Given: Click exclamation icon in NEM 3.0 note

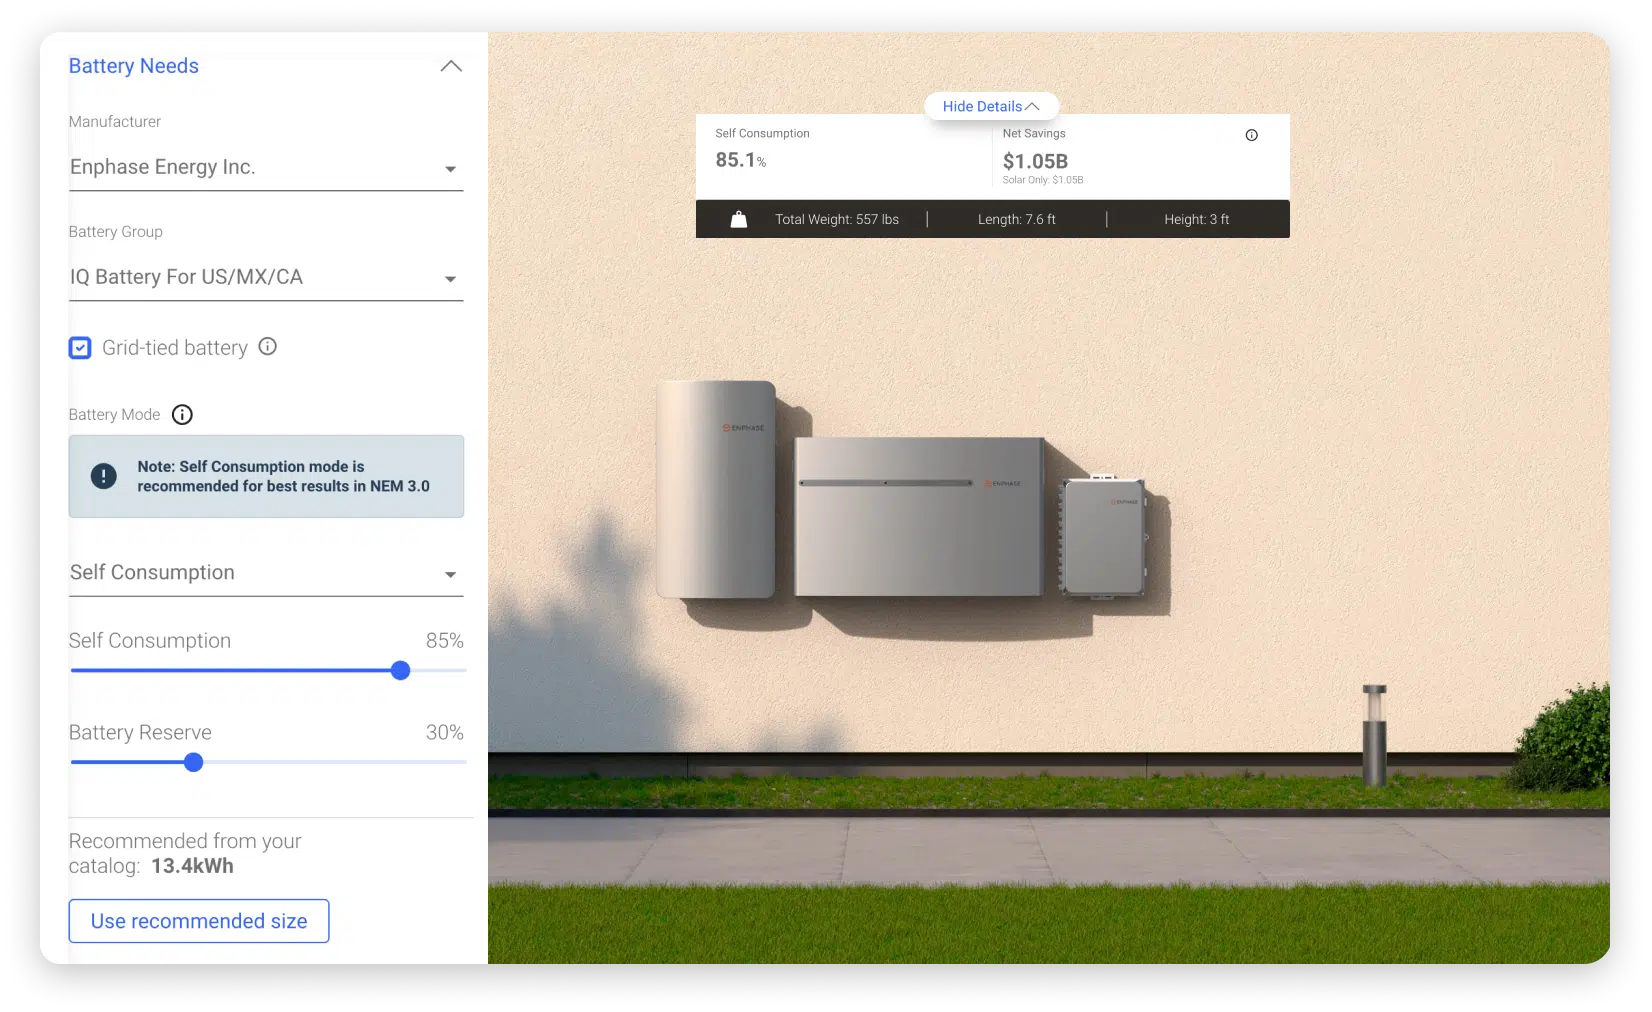Looking at the screenshot, I should tap(104, 476).
